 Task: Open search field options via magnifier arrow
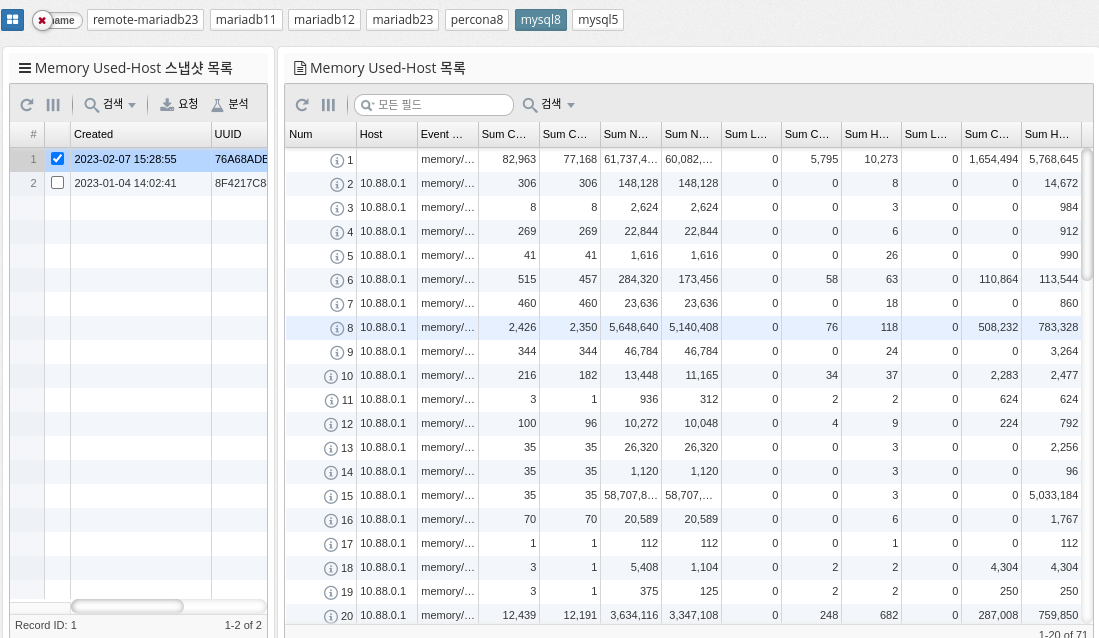pyautogui.click(x=367, y=105)
